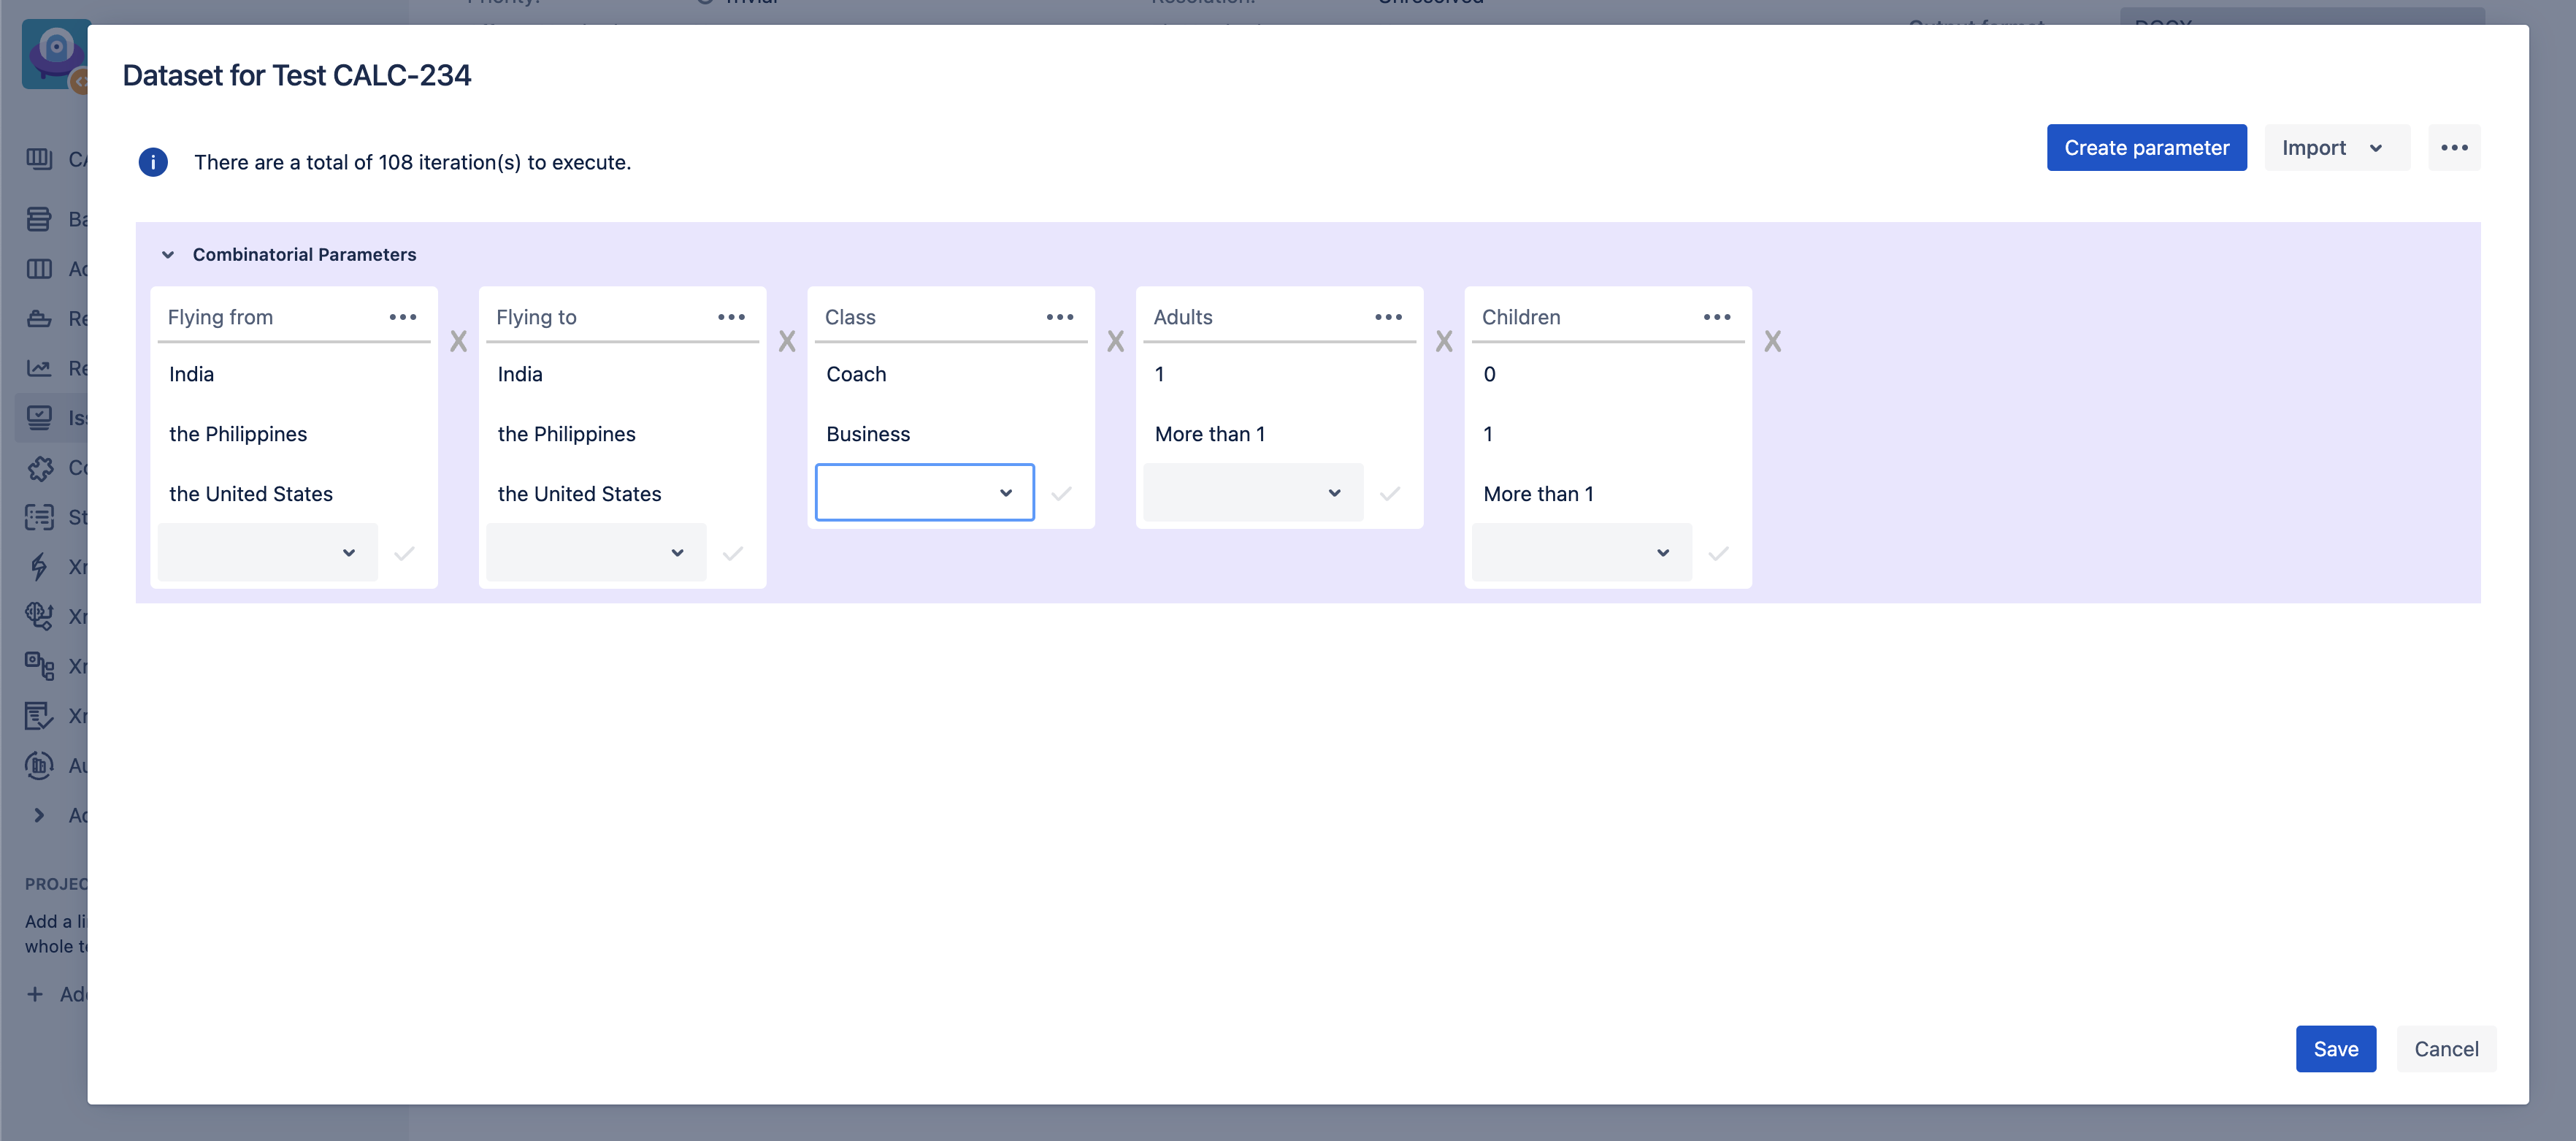
Task: Click the X separator after Adults
Action: (1444, 342)
